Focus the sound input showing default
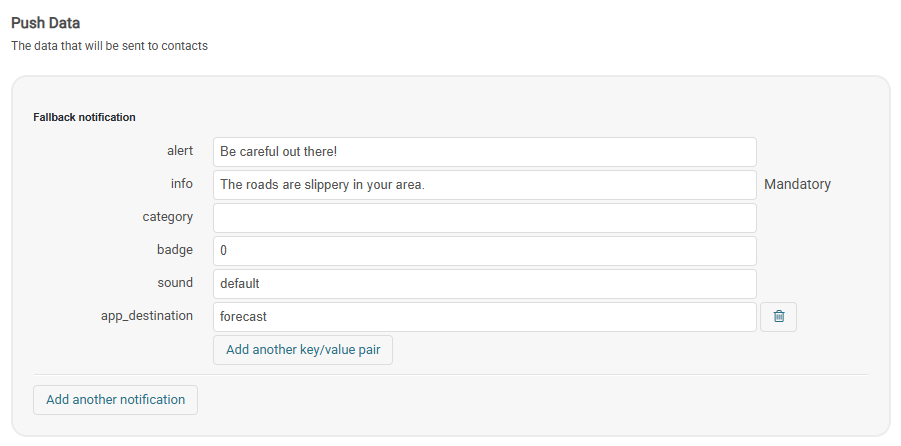The width and height of the screenshot is (901, 446). click(484, 284)
